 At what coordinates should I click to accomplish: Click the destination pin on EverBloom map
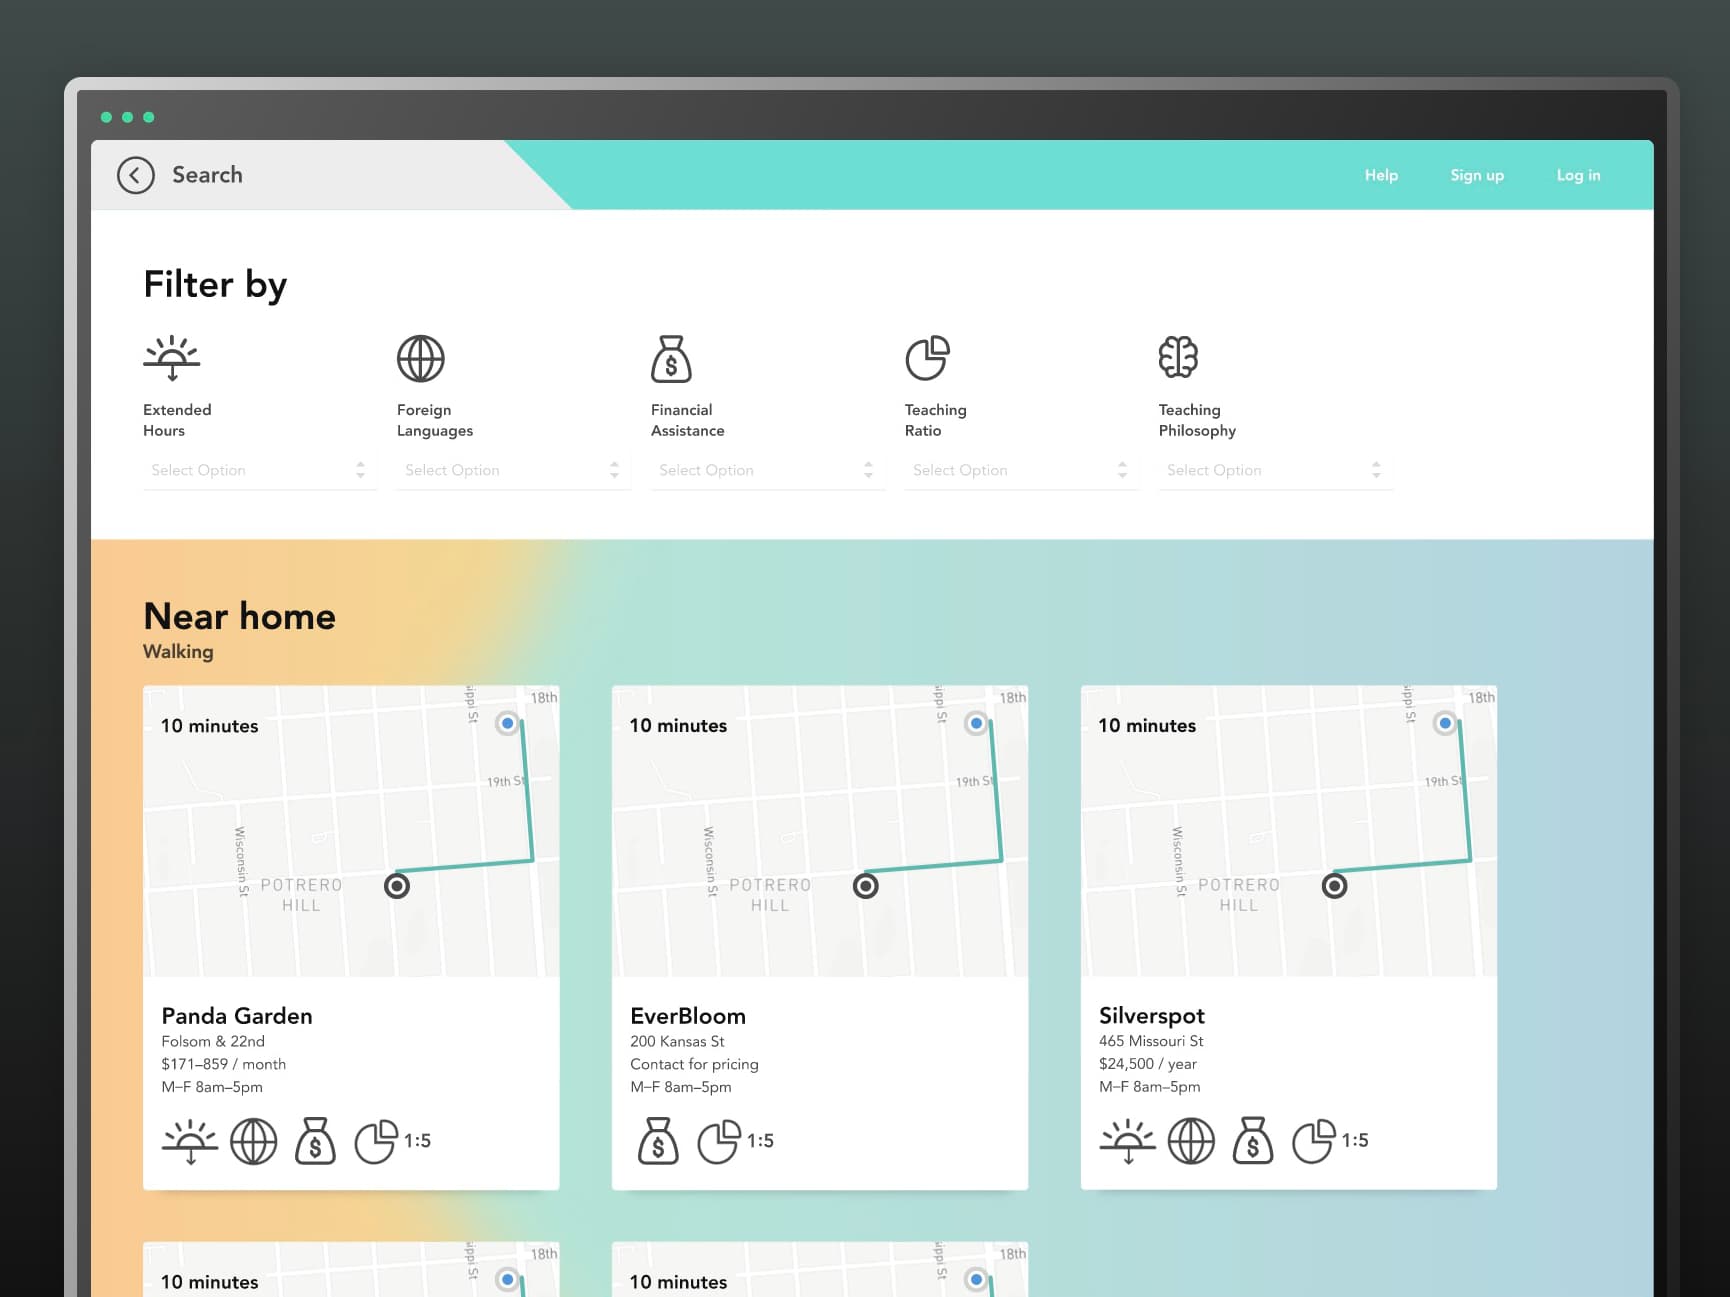pyautogui.click(x=866, y=886)
